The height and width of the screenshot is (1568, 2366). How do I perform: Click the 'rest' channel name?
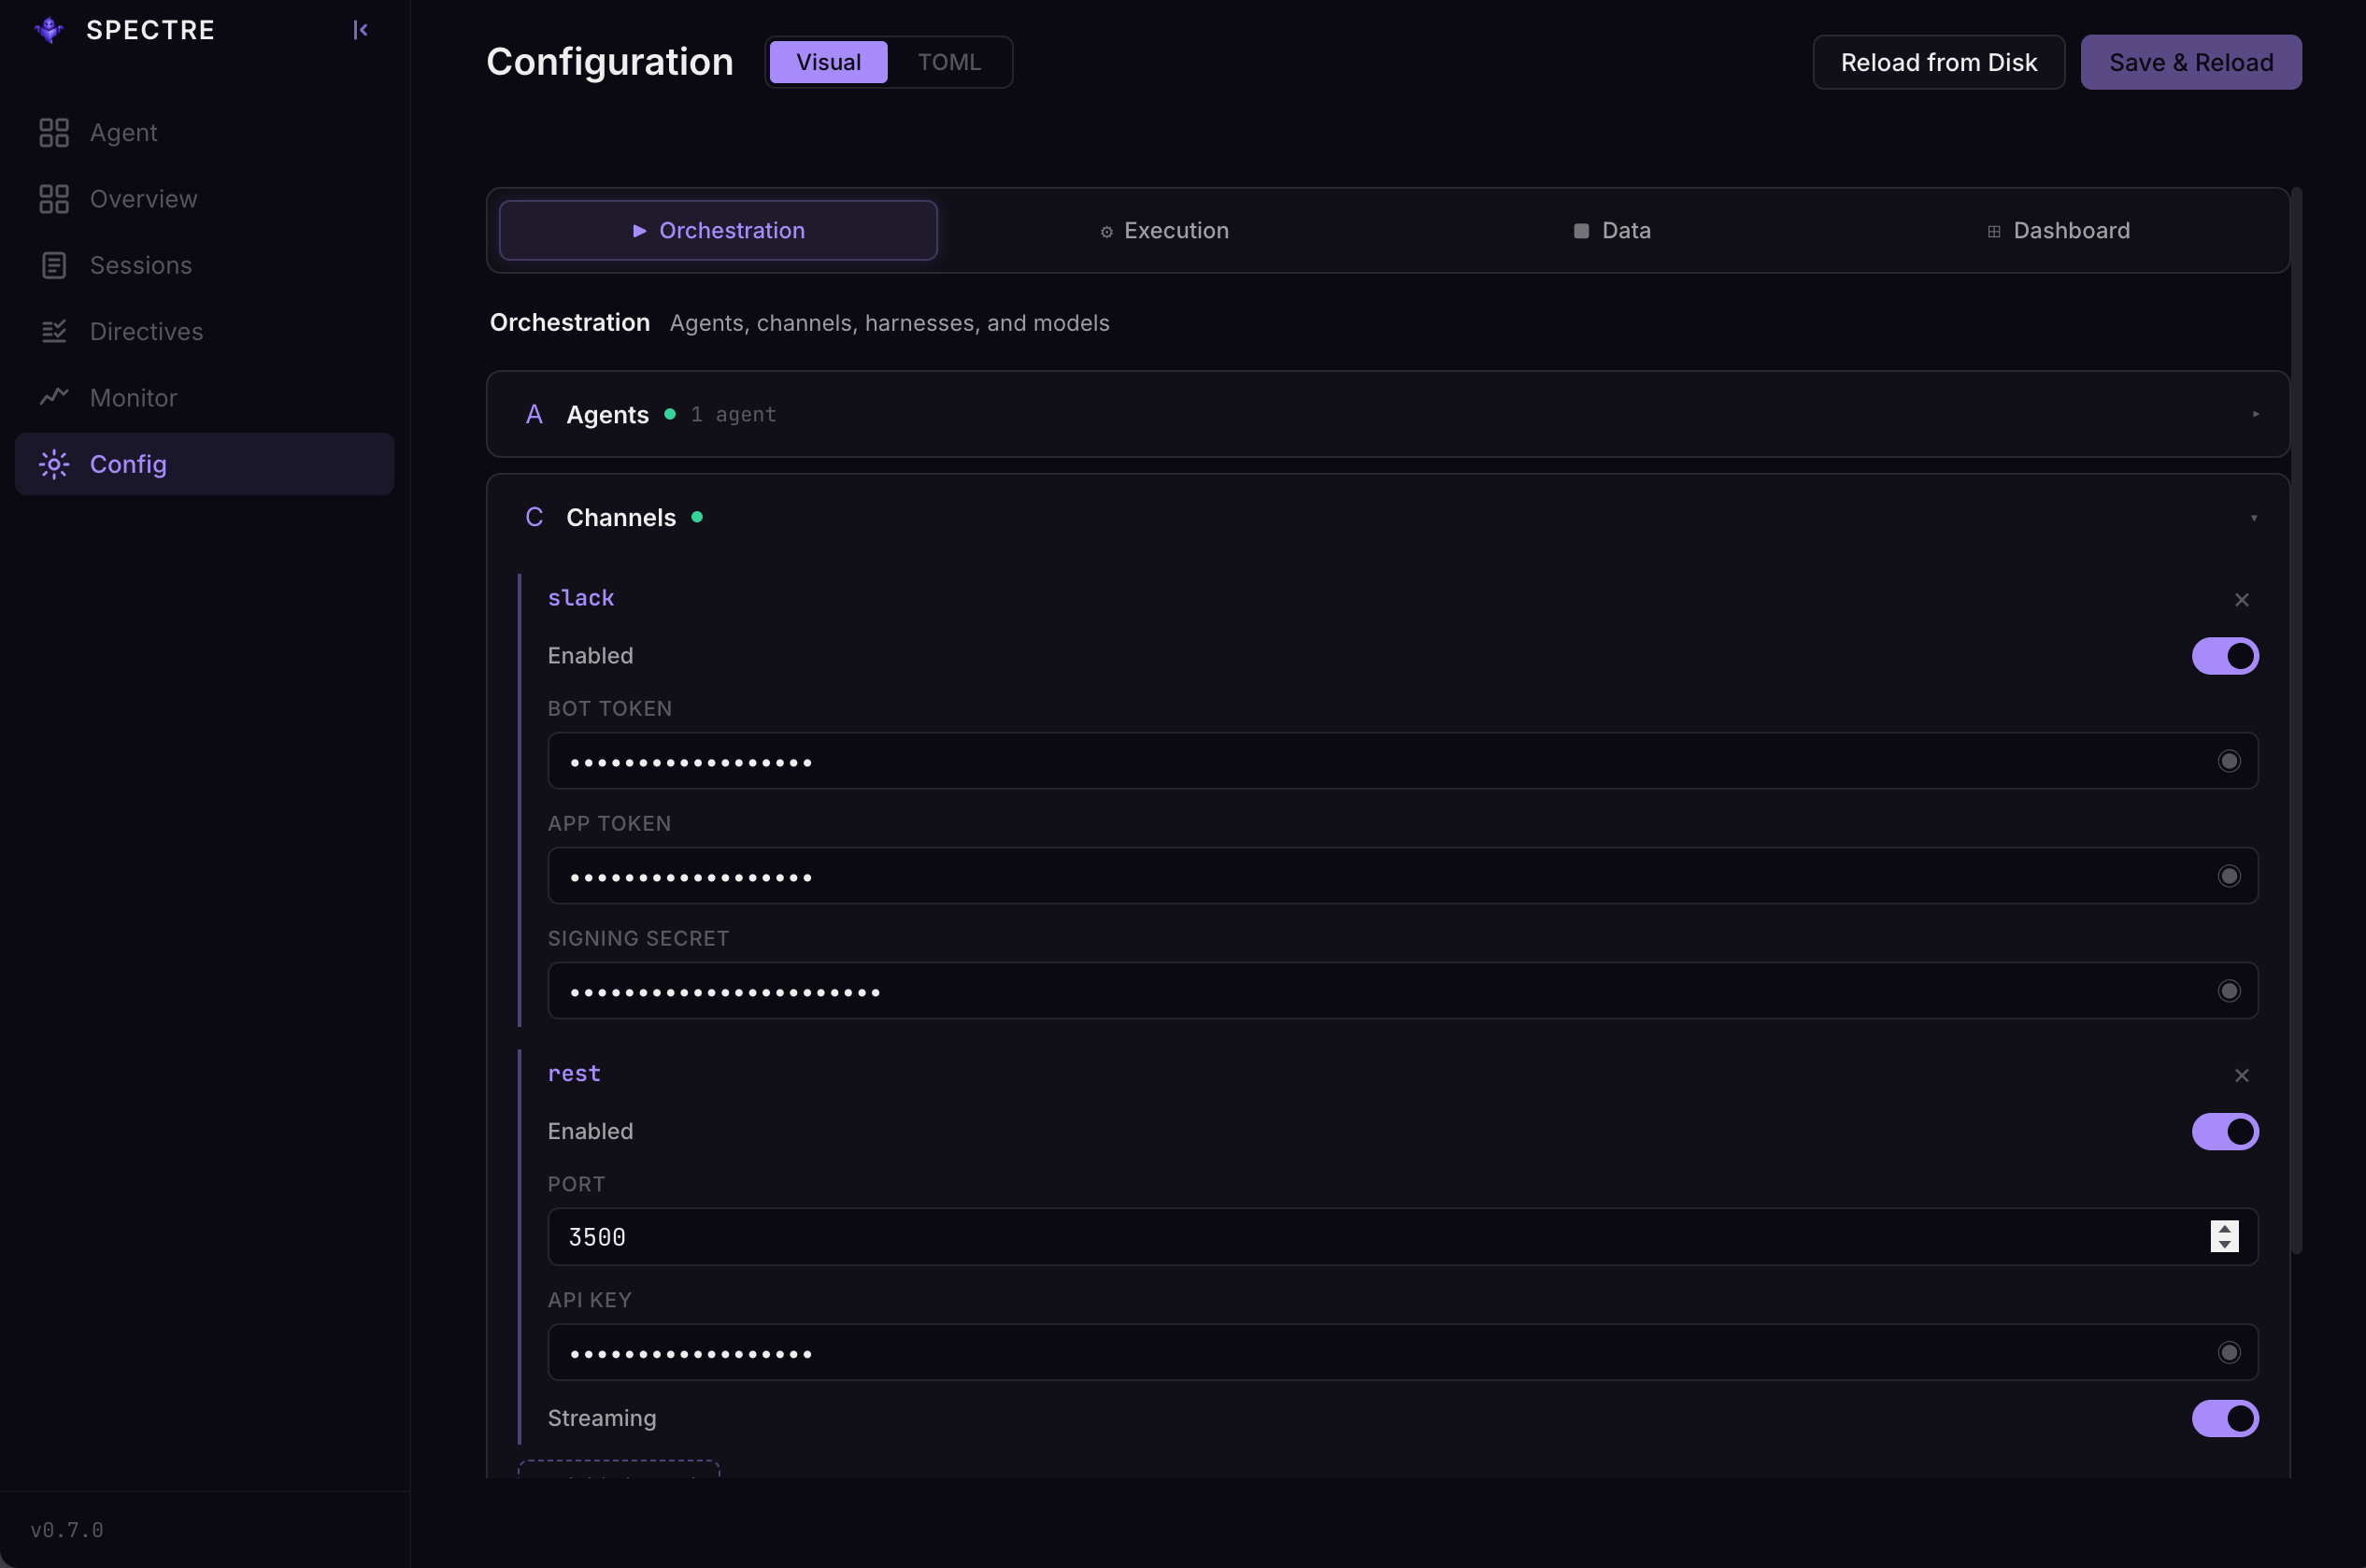coord(574,1073)
